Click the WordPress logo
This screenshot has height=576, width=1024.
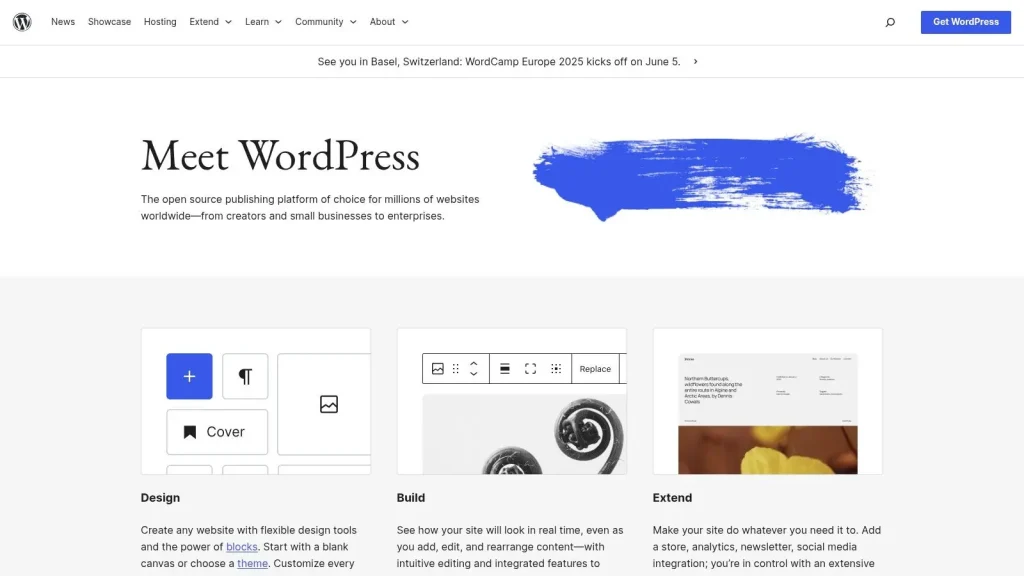click(22, 21)
